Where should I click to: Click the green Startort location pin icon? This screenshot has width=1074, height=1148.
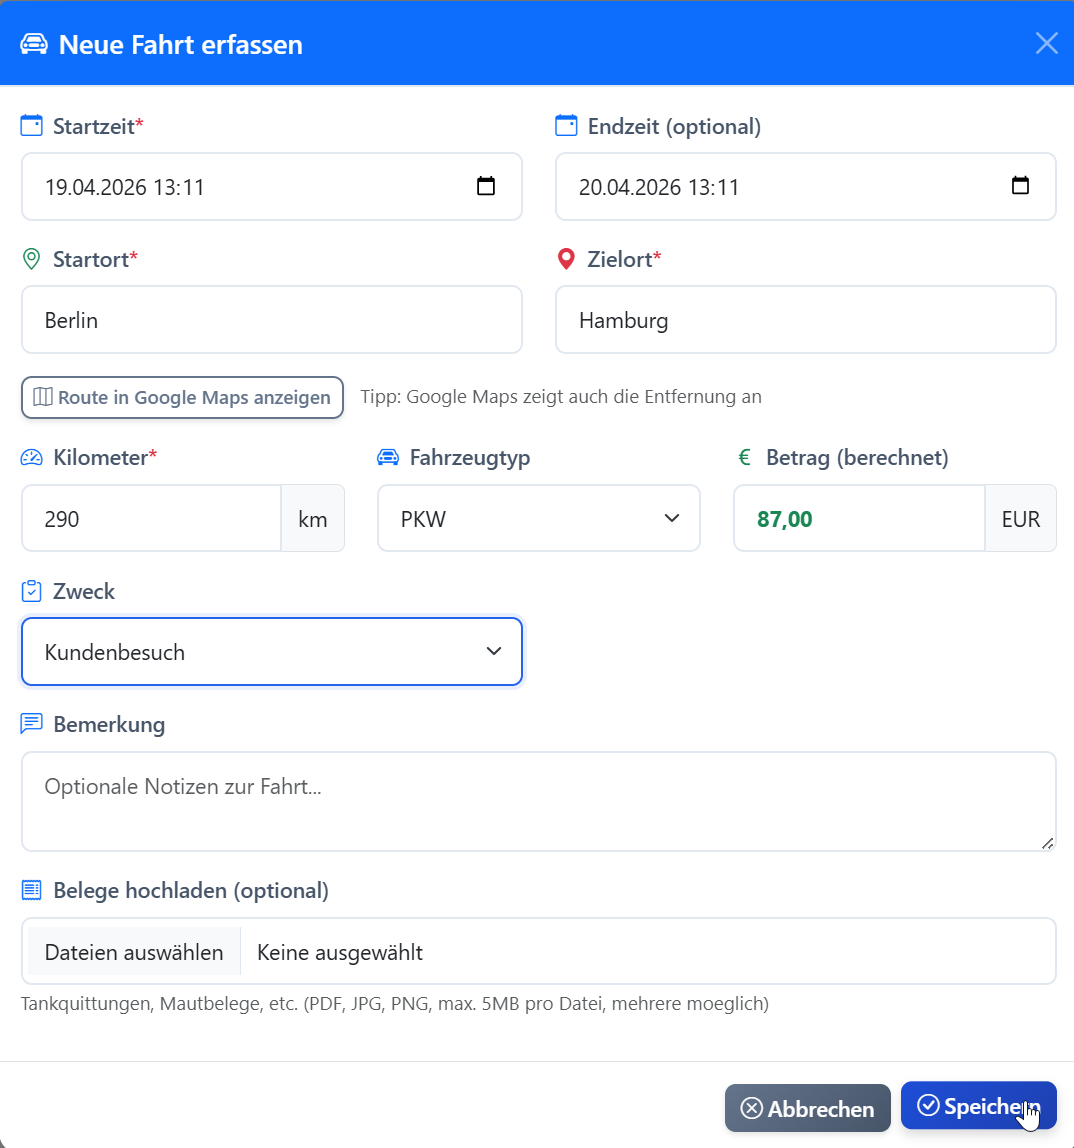pyautogui.click(x=32, y=260)
